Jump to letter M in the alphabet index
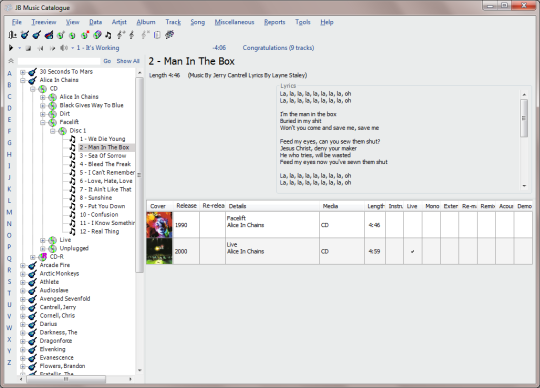The width and height of the screenshot is (540, 388). point(10,212)
